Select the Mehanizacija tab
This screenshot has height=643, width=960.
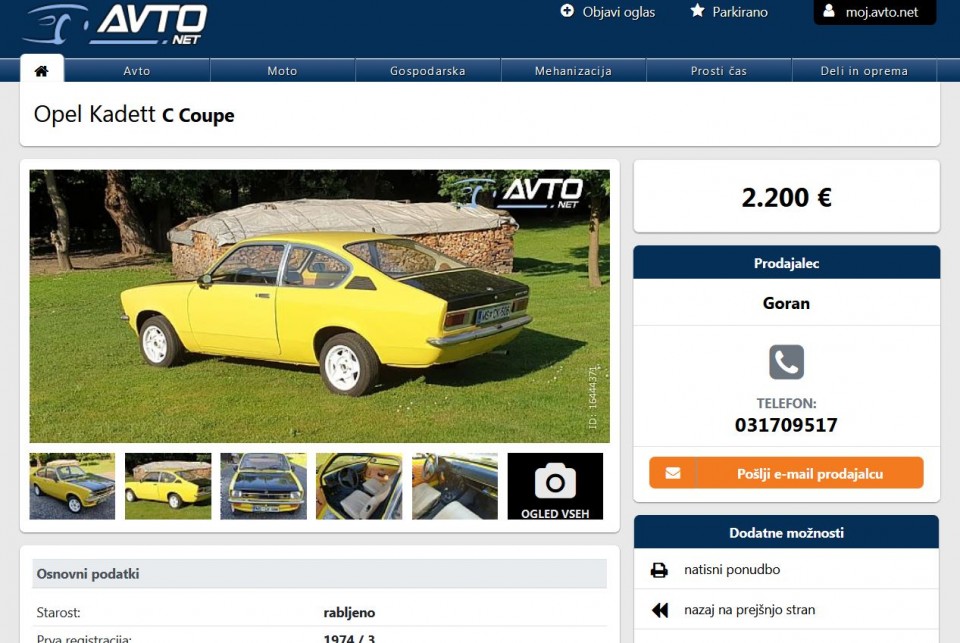click(x=574, y=70)
